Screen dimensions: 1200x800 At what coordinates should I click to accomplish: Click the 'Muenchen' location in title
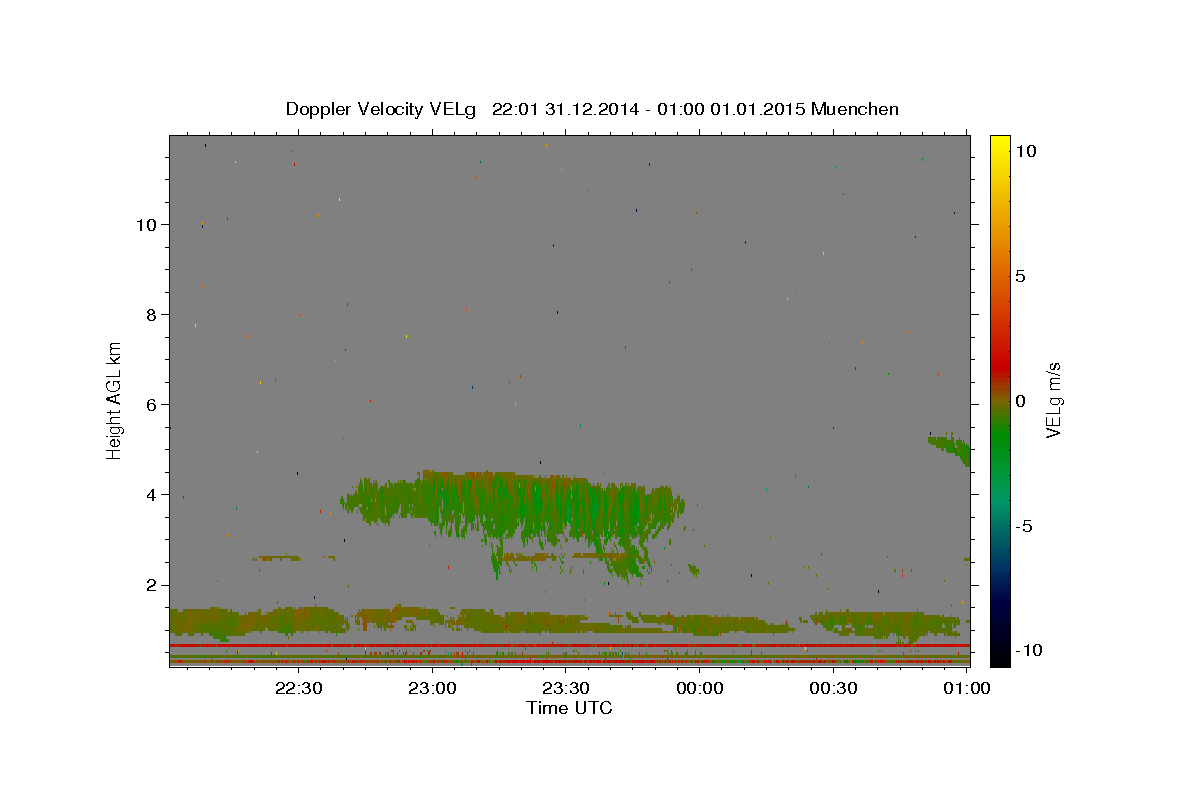[x=855, y=109]
